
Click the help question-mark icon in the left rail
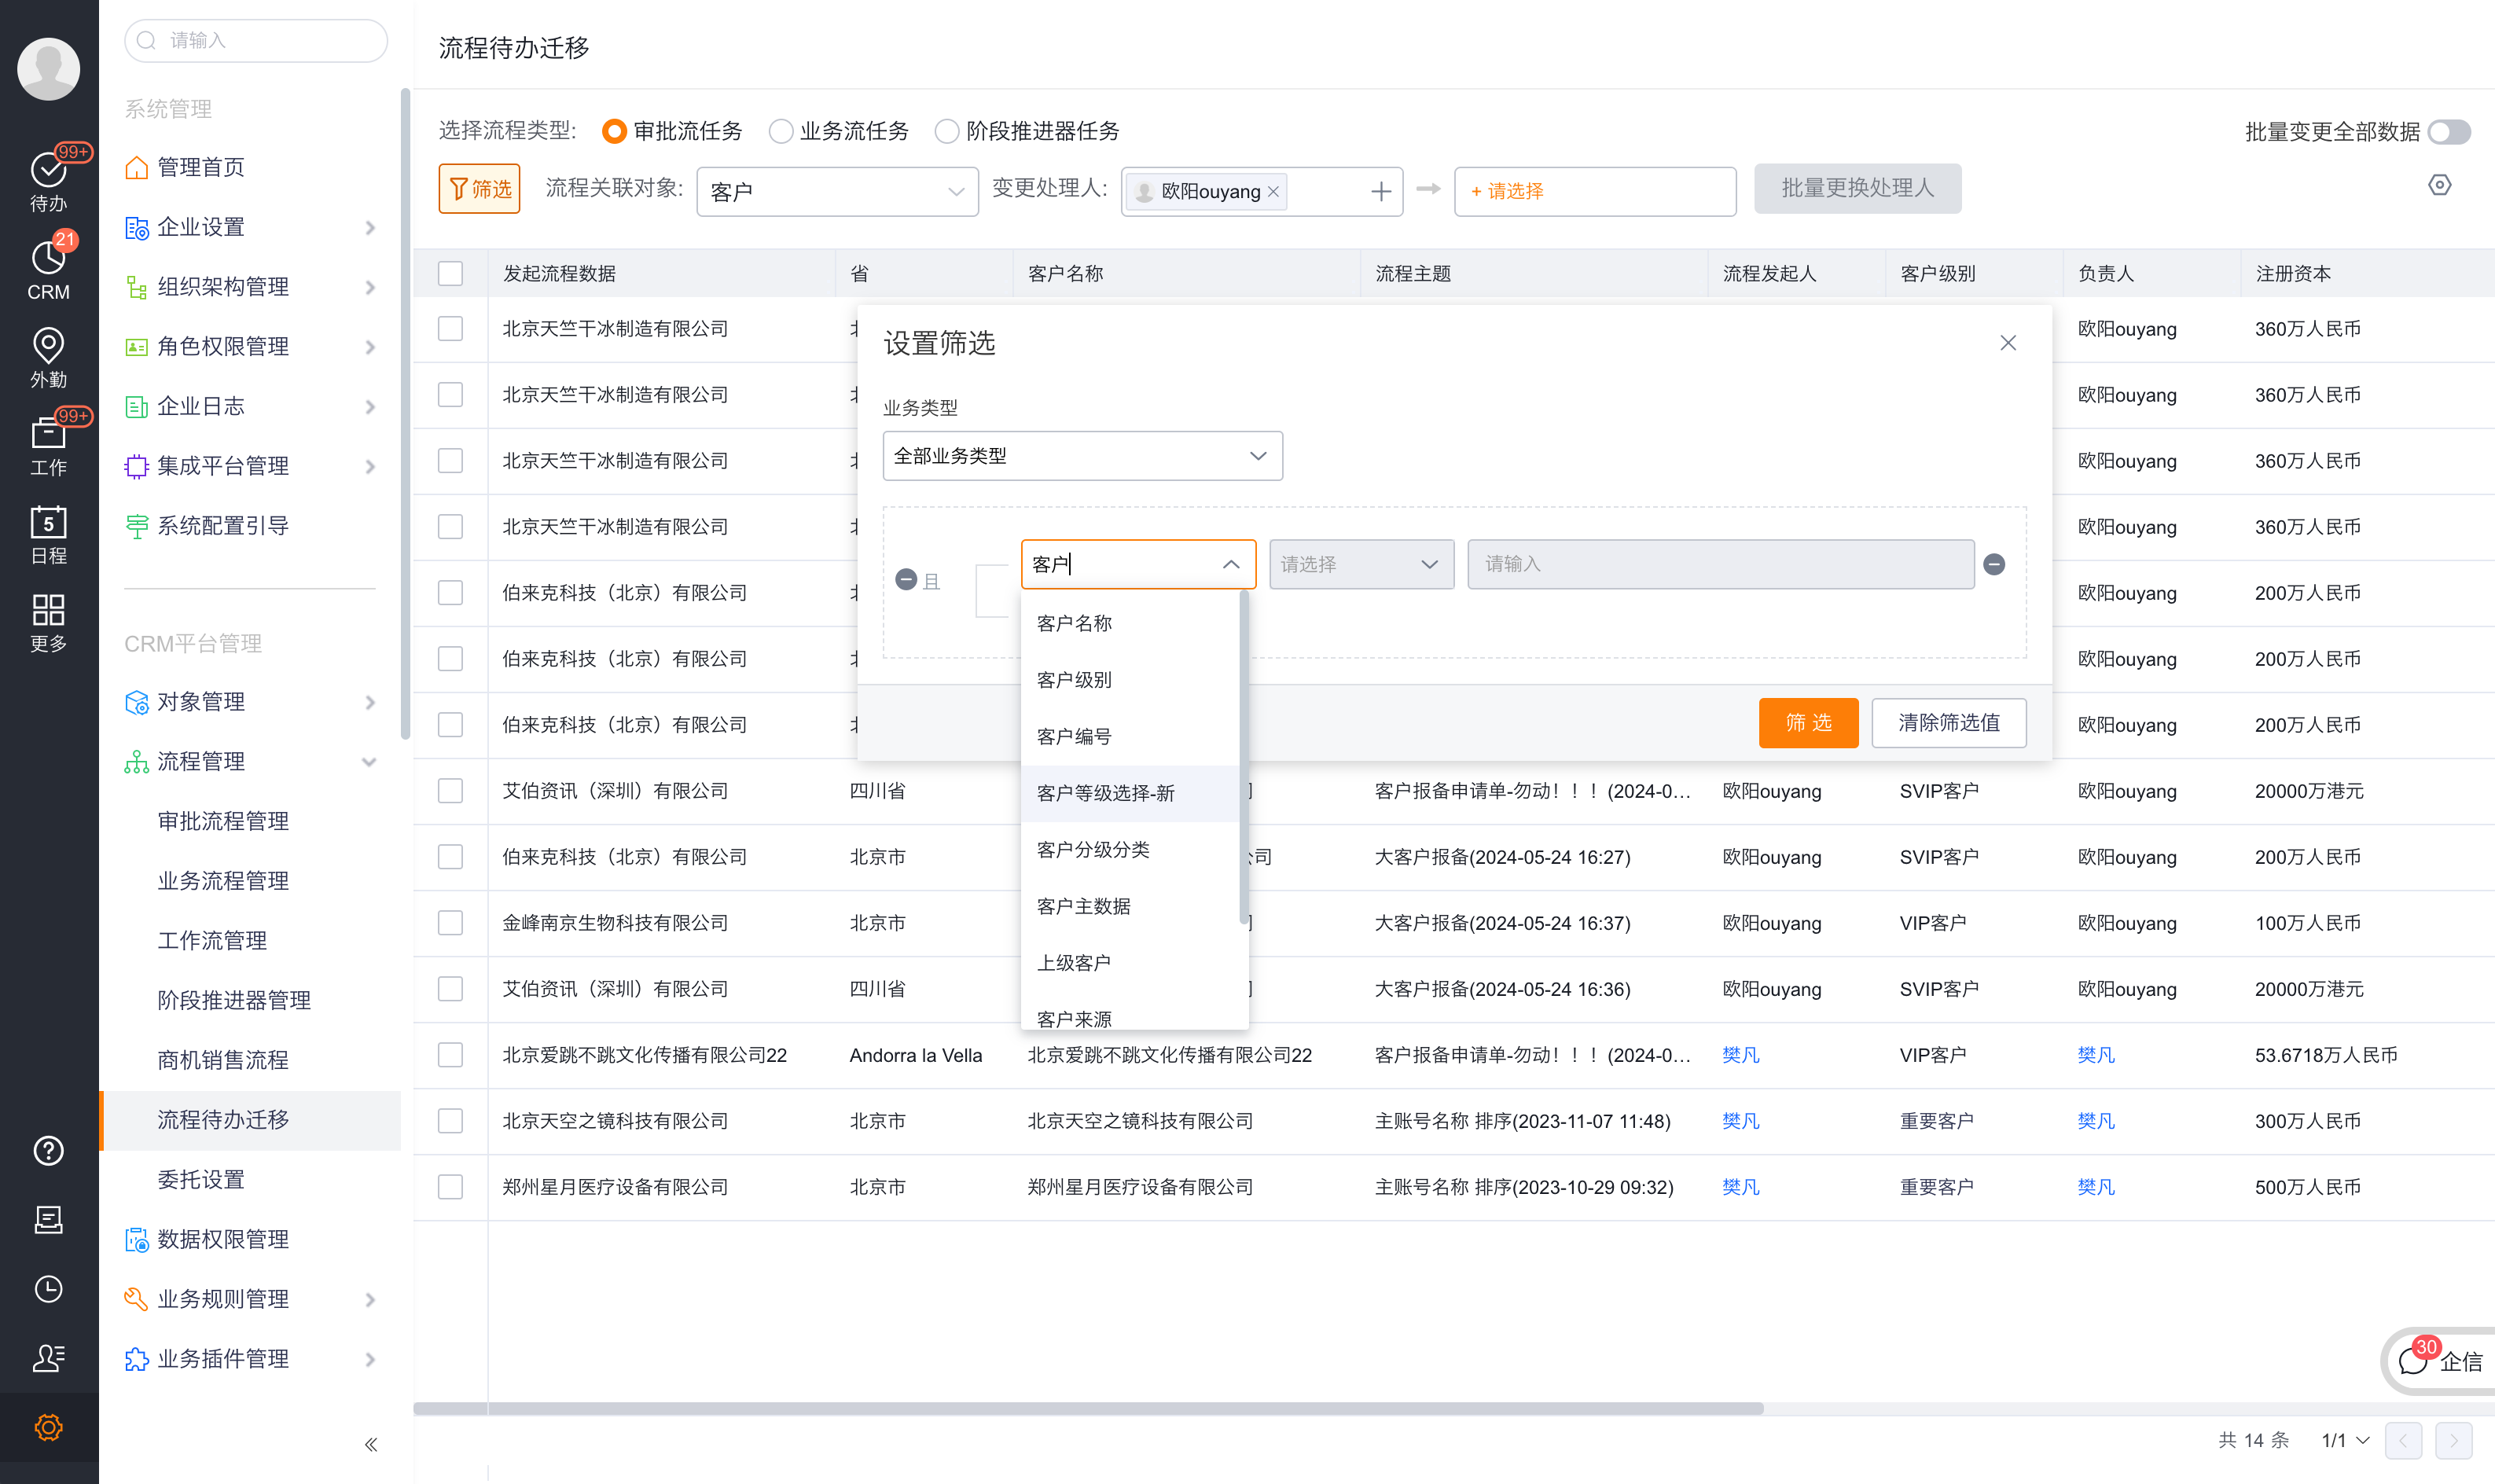[48, 1150]
